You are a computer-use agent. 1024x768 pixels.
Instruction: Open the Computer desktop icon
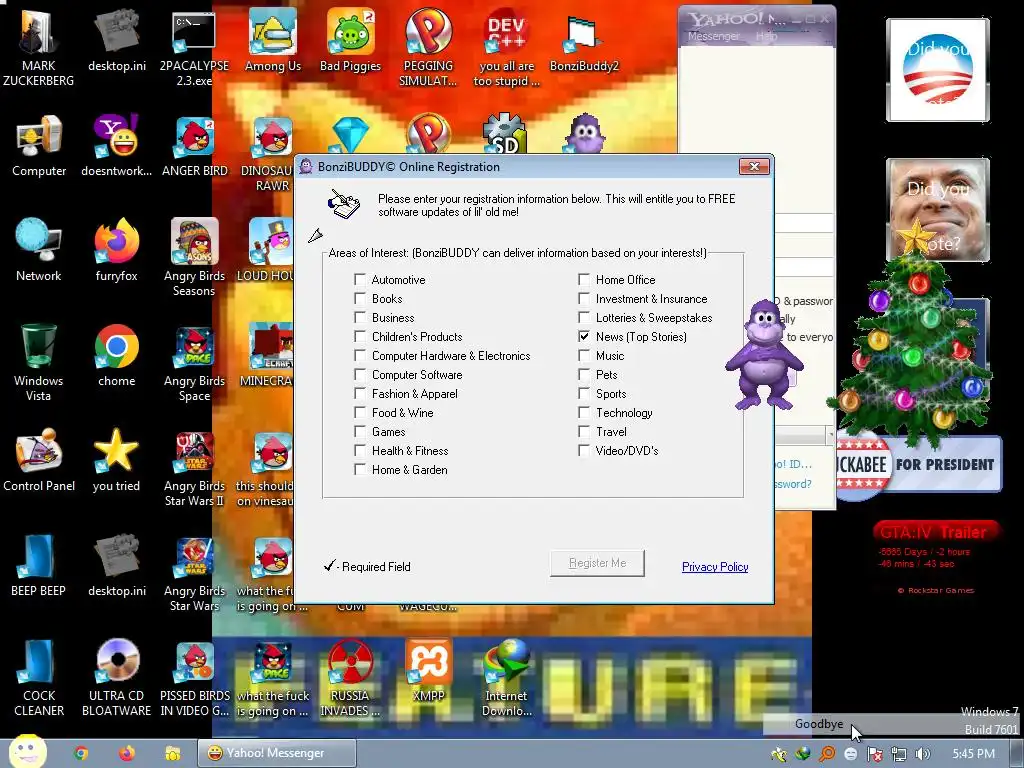(x=39, y=146)
